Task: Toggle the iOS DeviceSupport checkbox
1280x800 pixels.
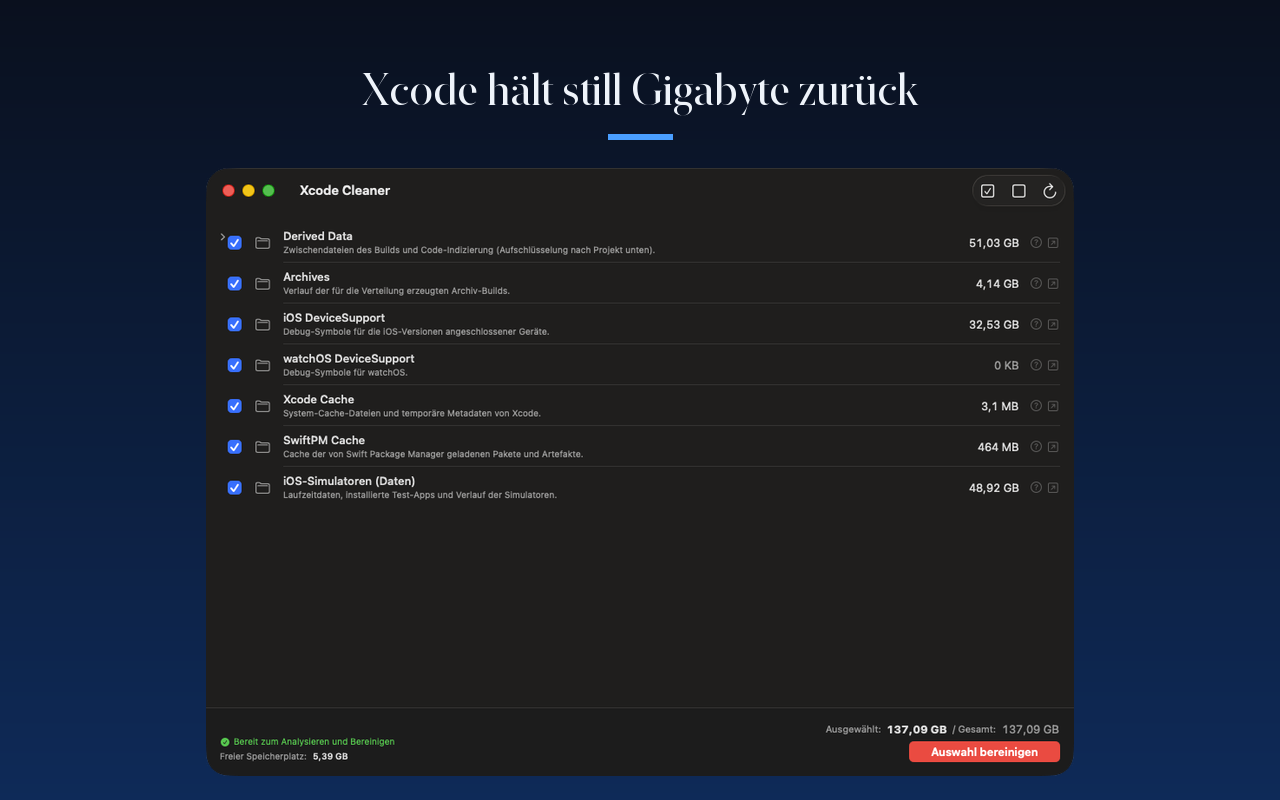Action: tap(235, 324)
